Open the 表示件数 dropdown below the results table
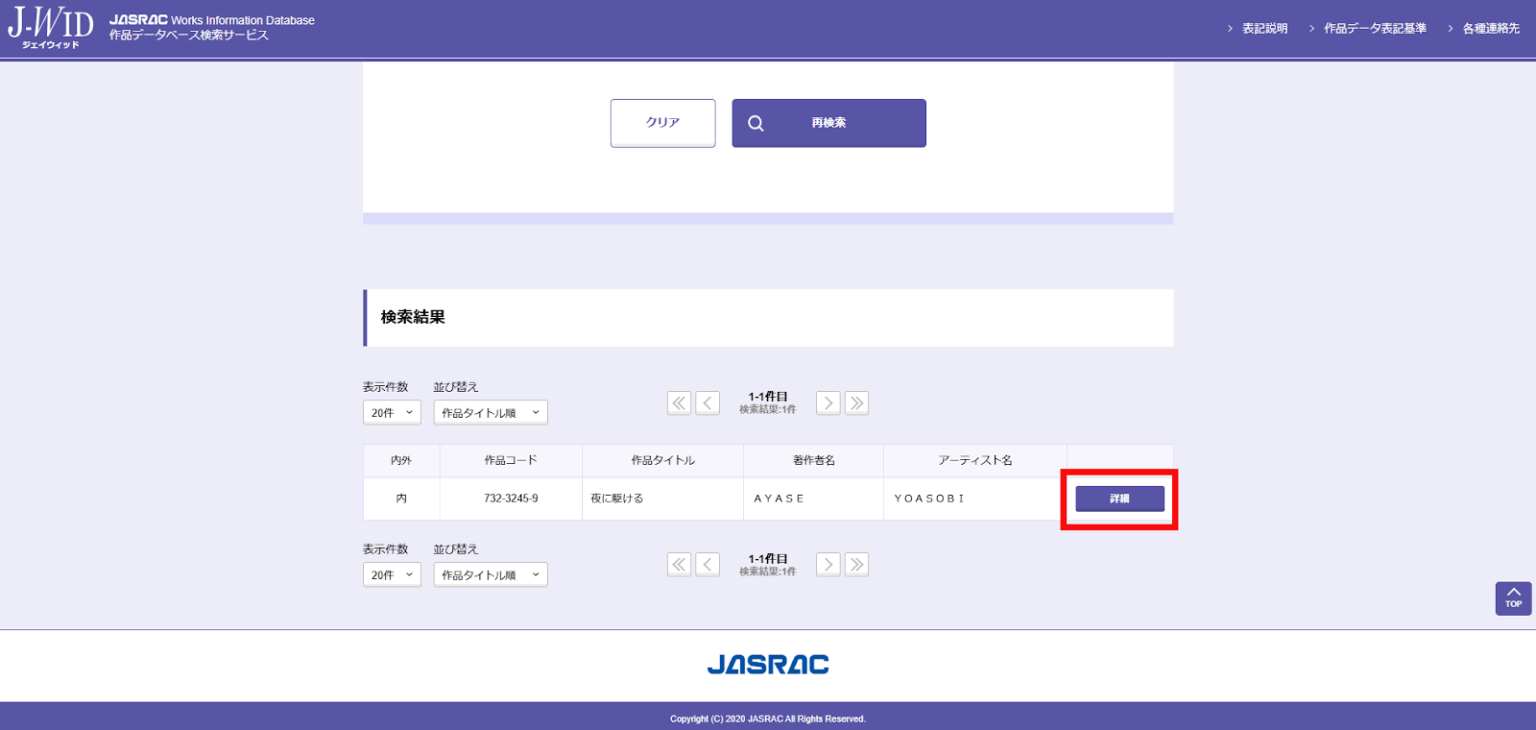 391,573
